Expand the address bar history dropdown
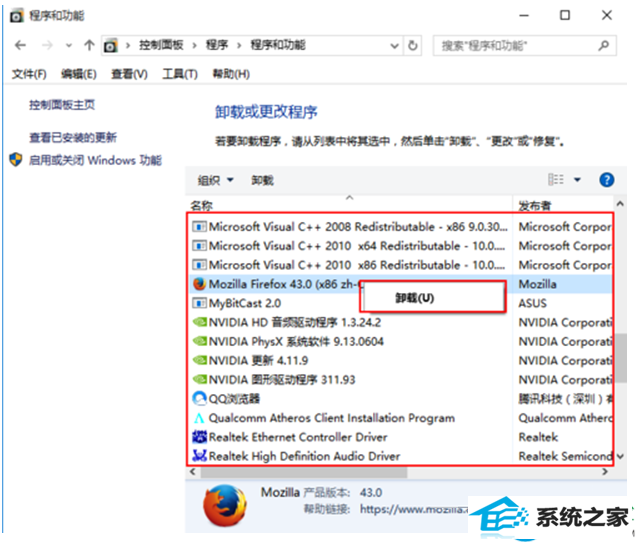 click(394, 46)
